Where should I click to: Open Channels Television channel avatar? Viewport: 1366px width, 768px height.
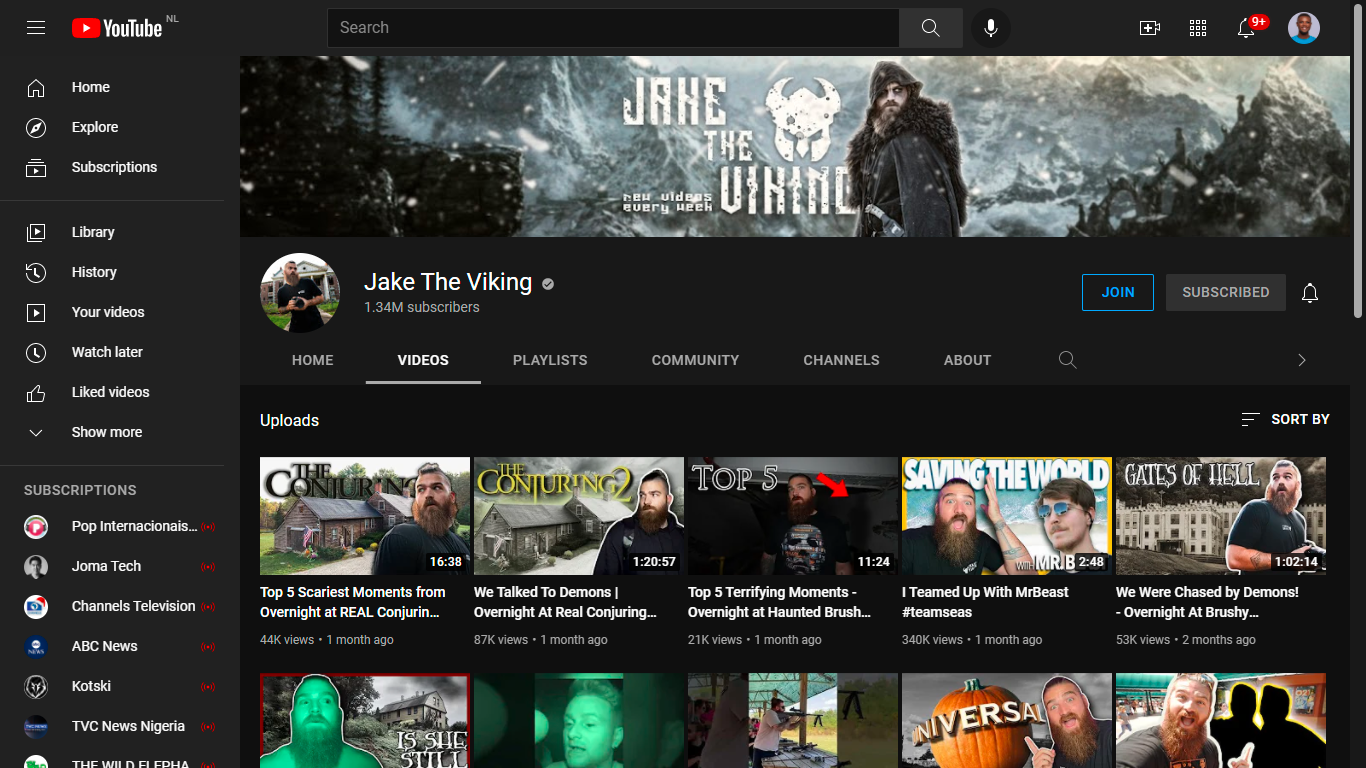[x=36, y=606]
